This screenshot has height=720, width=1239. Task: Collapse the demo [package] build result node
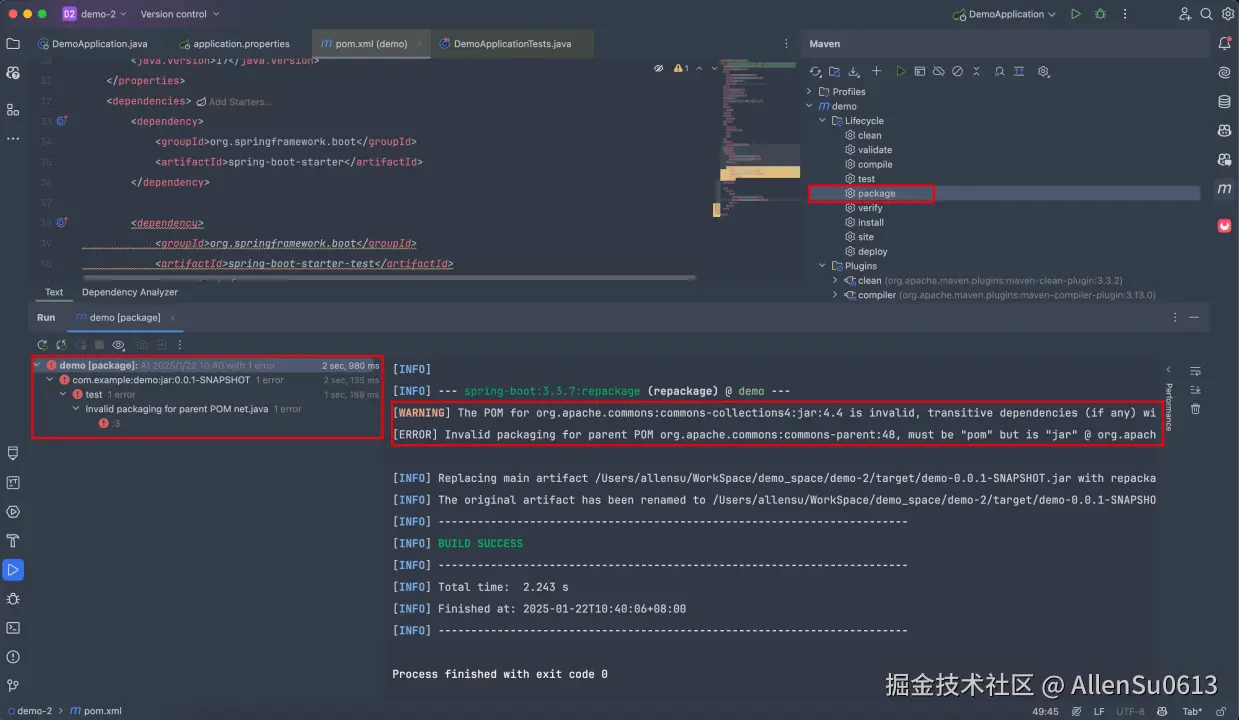(38, 366)
